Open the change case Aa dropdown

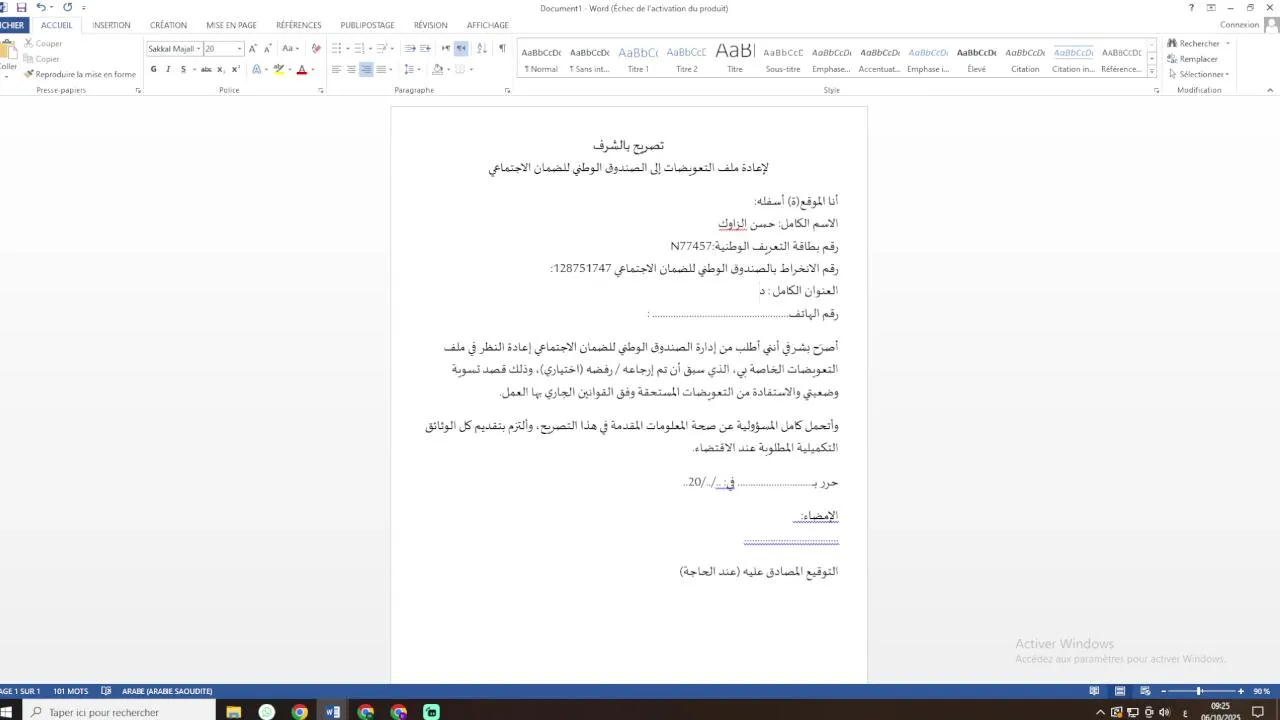290,48
